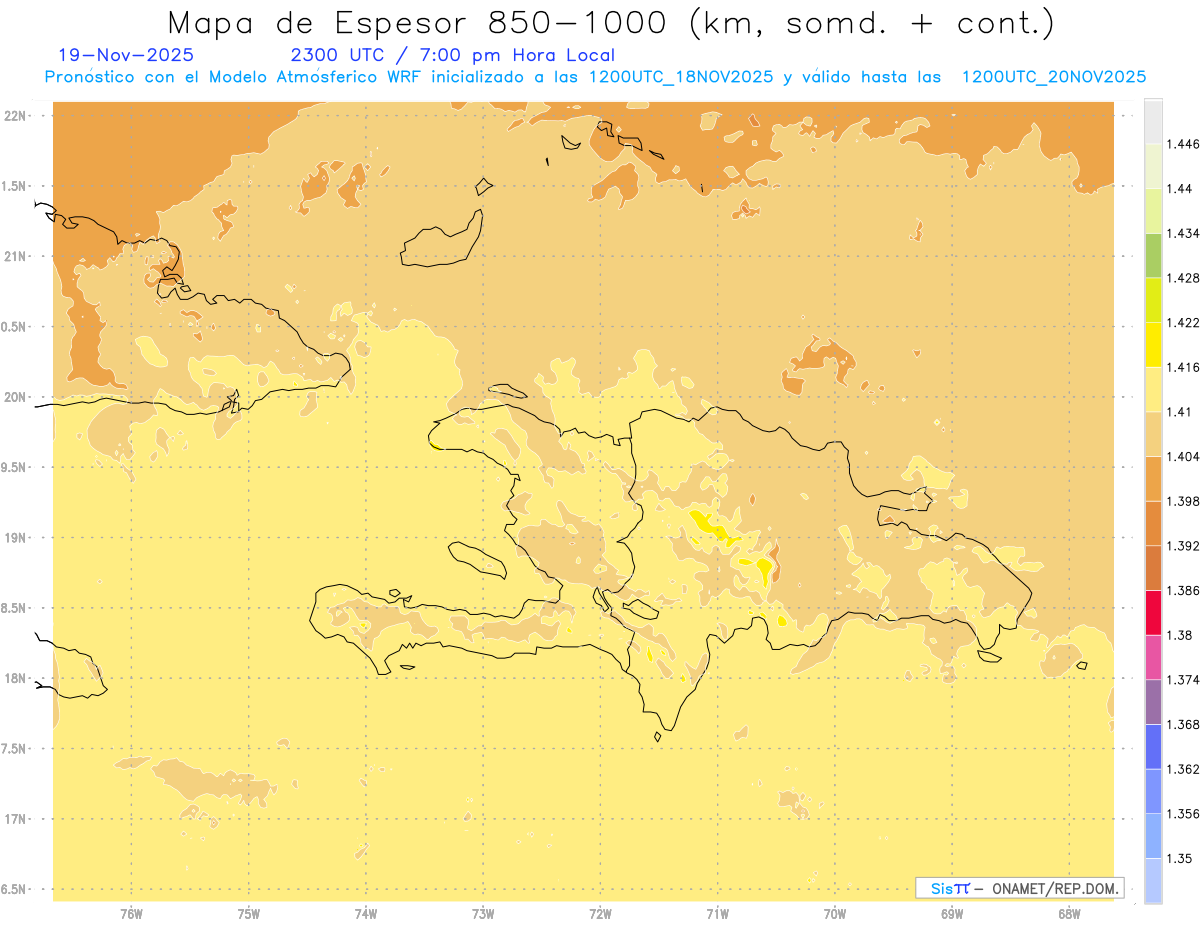Click the "21N" latitude label
This screenshot has width=1200, height=927.
[15, 256]
